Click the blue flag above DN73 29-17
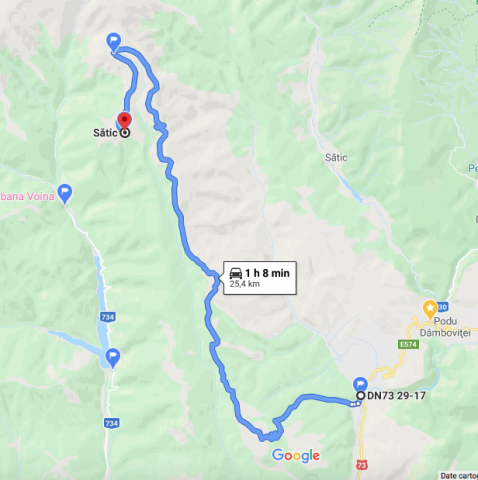Image resolution: width=478 pixels, height=480 pixels. (360, 385)
